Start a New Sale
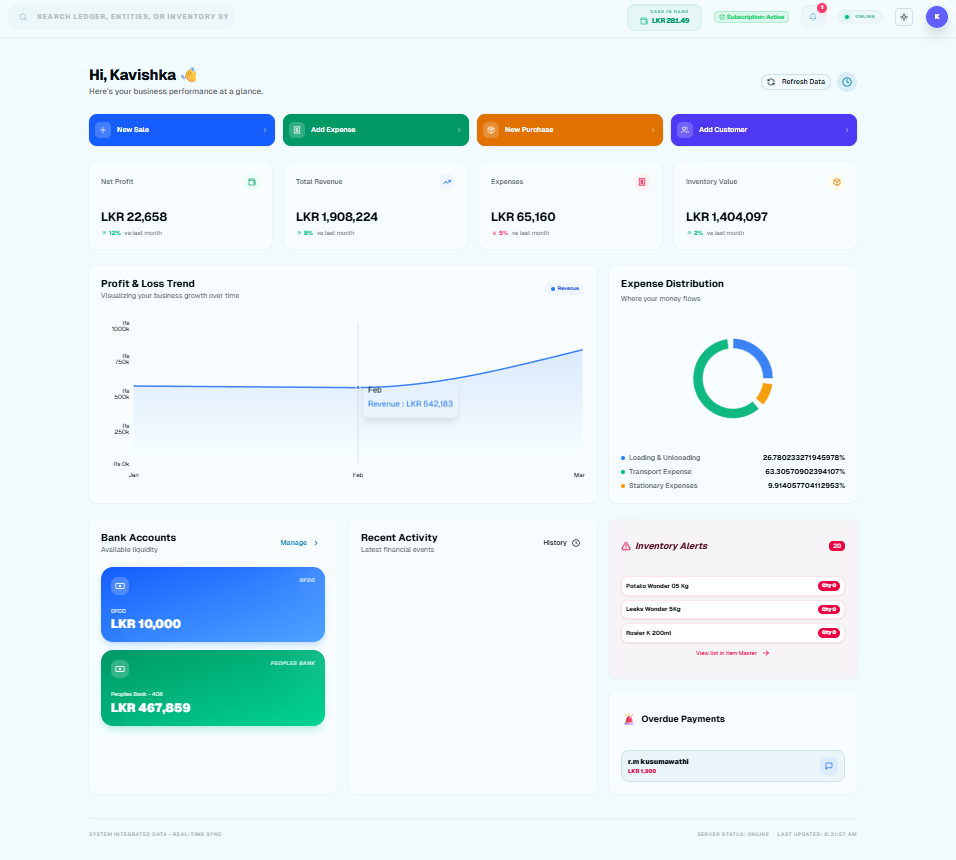 tap(182, 130)
